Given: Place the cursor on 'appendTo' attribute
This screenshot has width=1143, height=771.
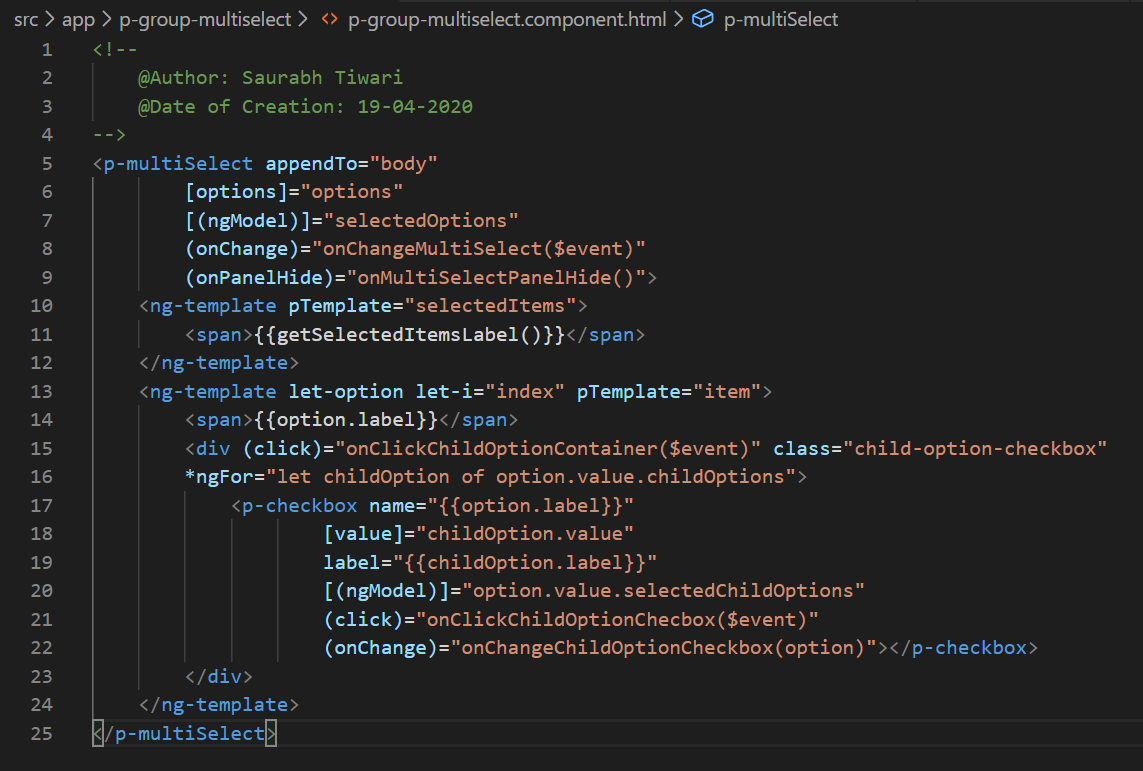Looking at the screenshot, I should click(x=311, y=163).
